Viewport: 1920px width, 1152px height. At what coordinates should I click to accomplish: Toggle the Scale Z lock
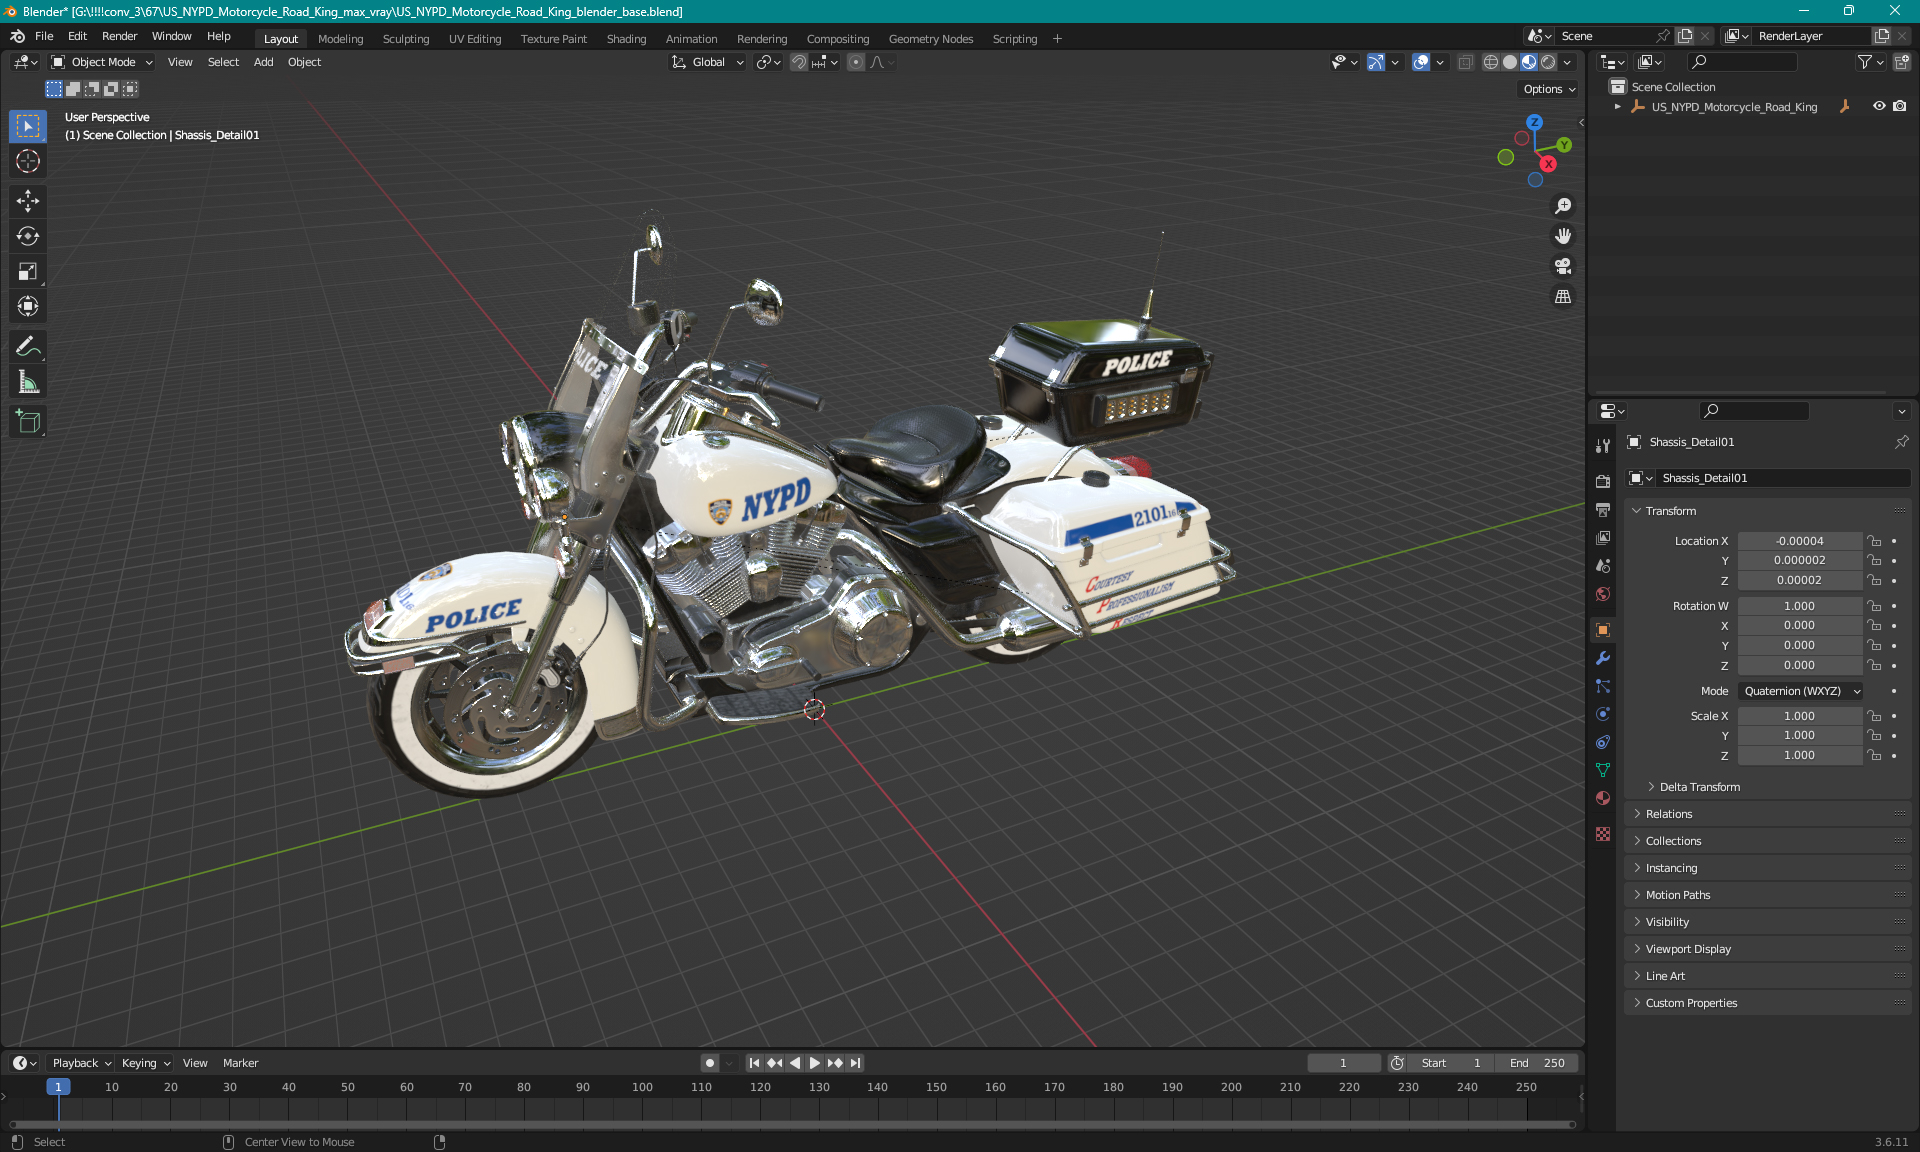(1875, 755)
